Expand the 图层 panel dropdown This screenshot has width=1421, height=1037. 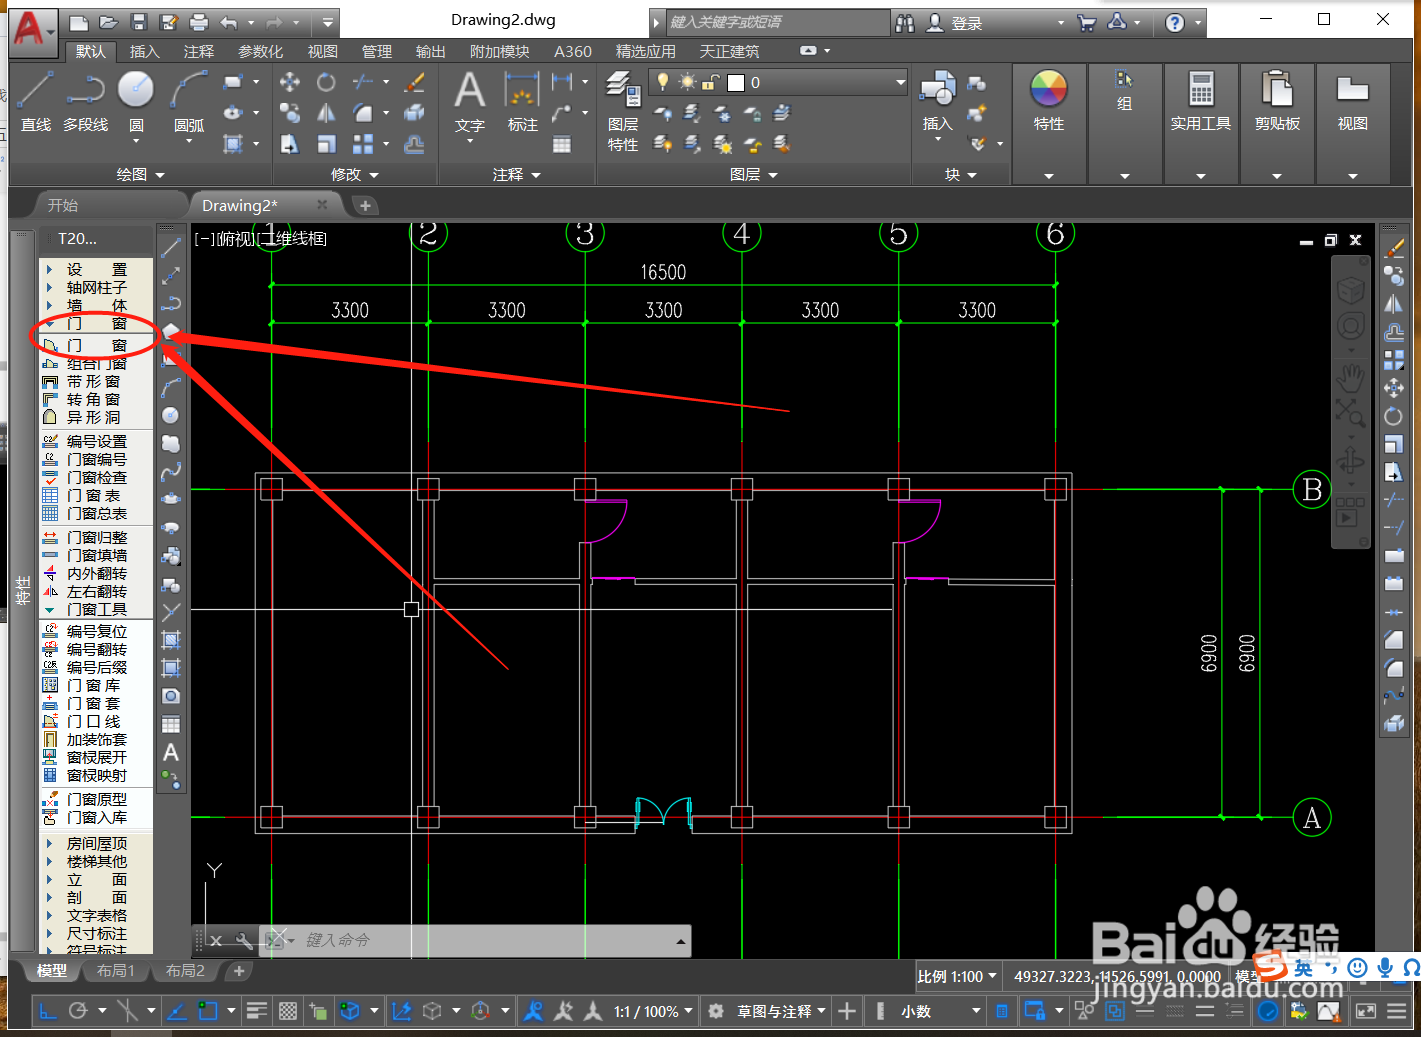coord(754,174)
